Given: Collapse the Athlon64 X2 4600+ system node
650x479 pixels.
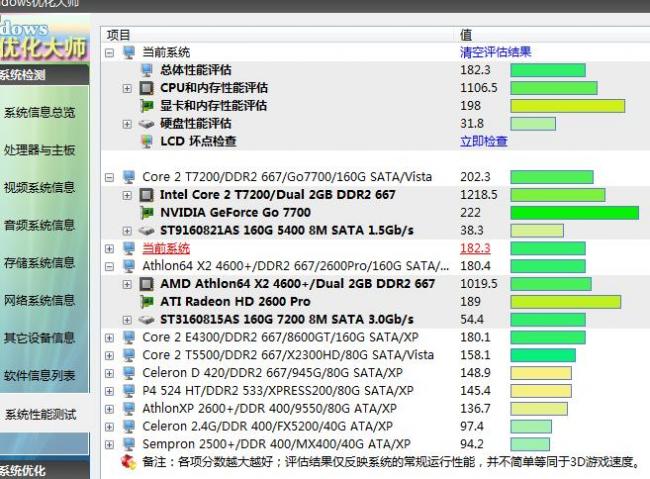Looking at the screenshot, I should pos(109,266).
